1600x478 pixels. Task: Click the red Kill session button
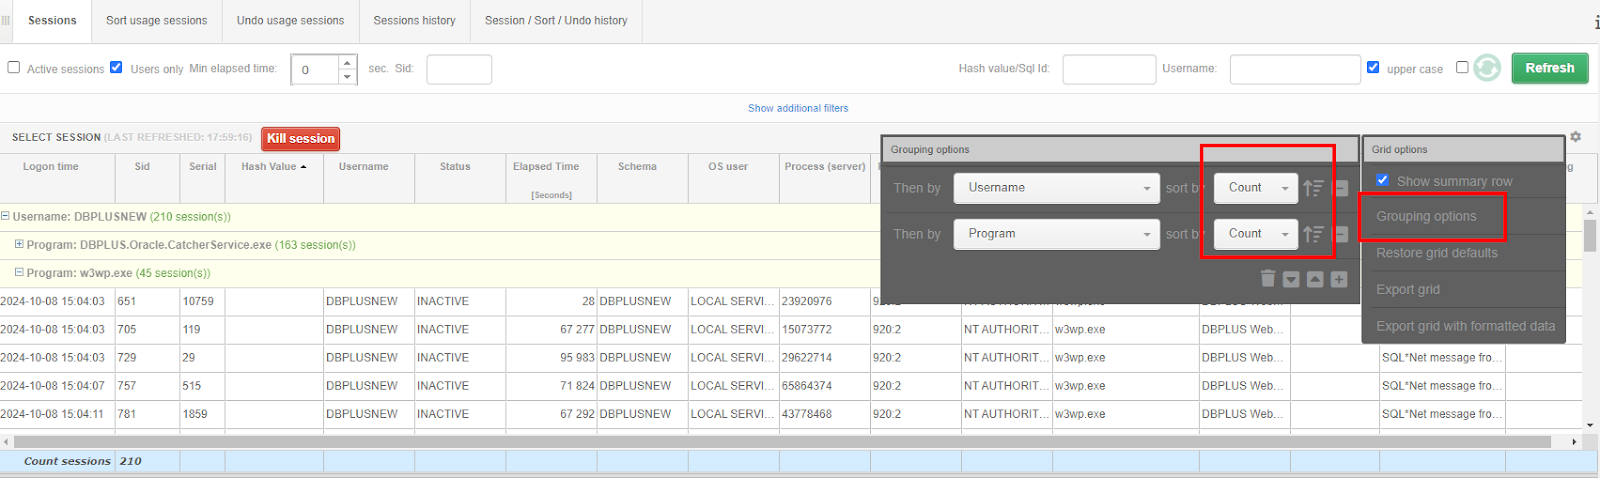pyautogui.click(x=301, y=139)
